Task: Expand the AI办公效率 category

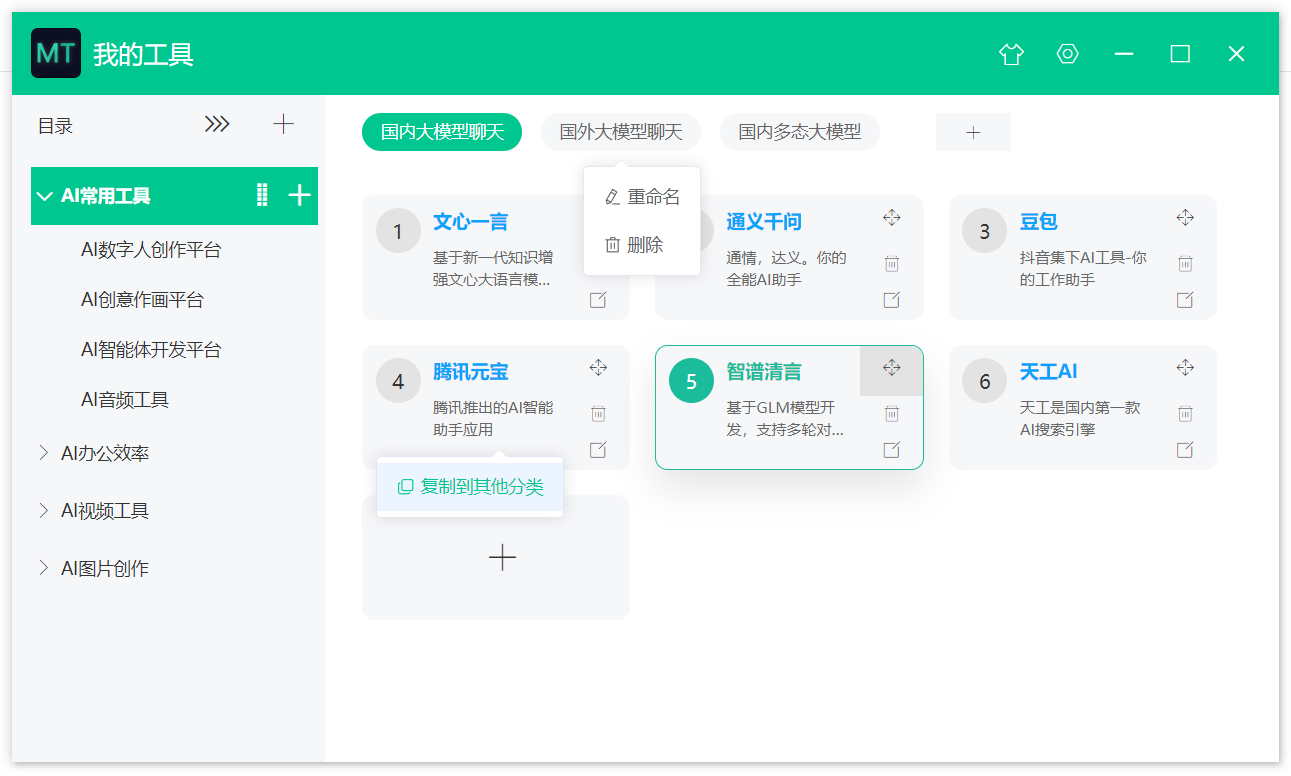Action: (x=43, y=453)
